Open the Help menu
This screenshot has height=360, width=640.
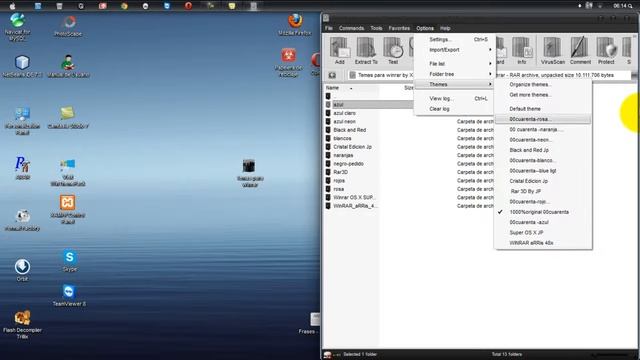[445, 28]
